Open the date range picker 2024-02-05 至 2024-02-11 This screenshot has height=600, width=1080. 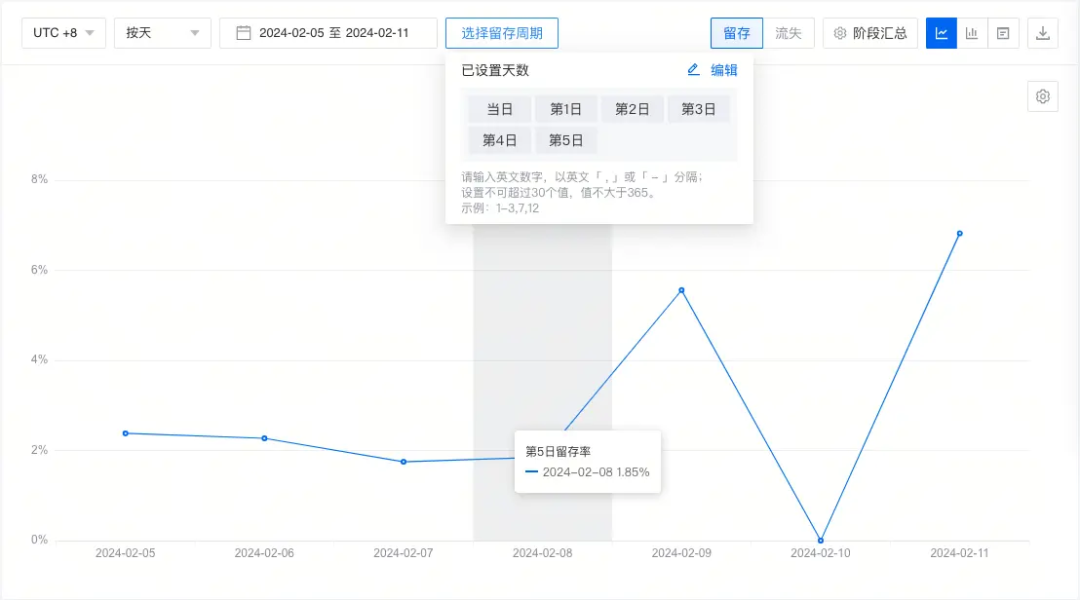(328, 33)
